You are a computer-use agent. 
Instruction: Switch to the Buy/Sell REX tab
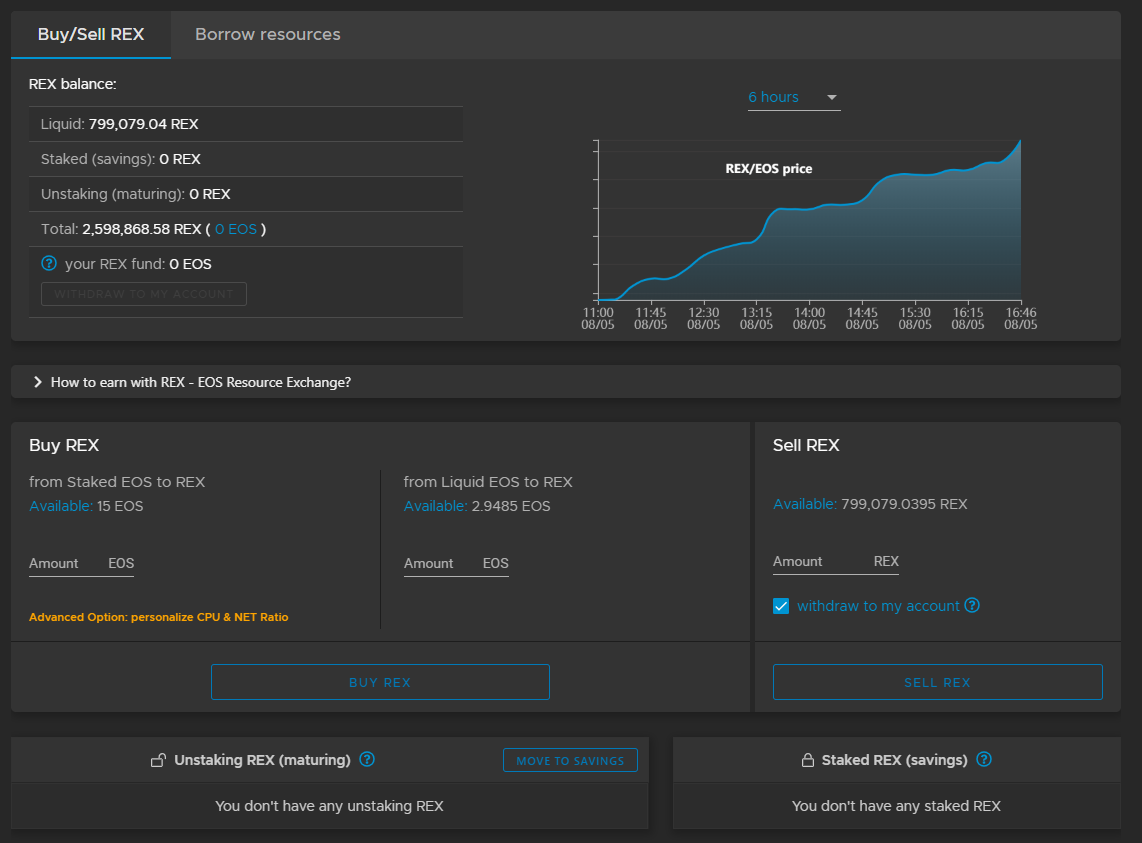coord(91,34)
